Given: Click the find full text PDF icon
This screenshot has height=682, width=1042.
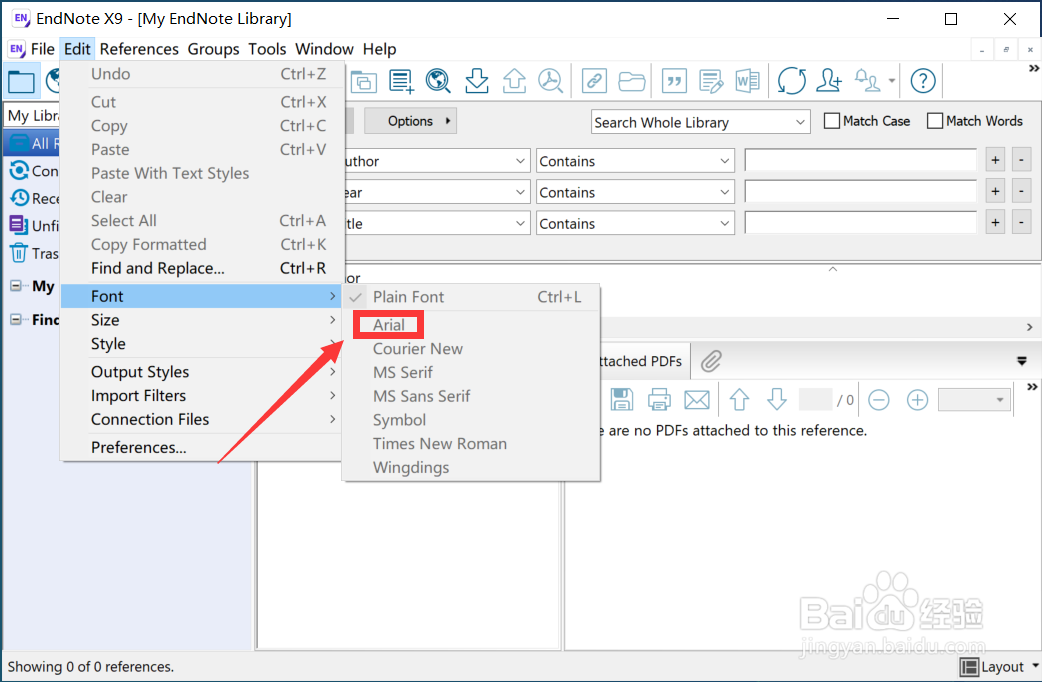Looking at the screenshot, I should click(x=551, y=81).
